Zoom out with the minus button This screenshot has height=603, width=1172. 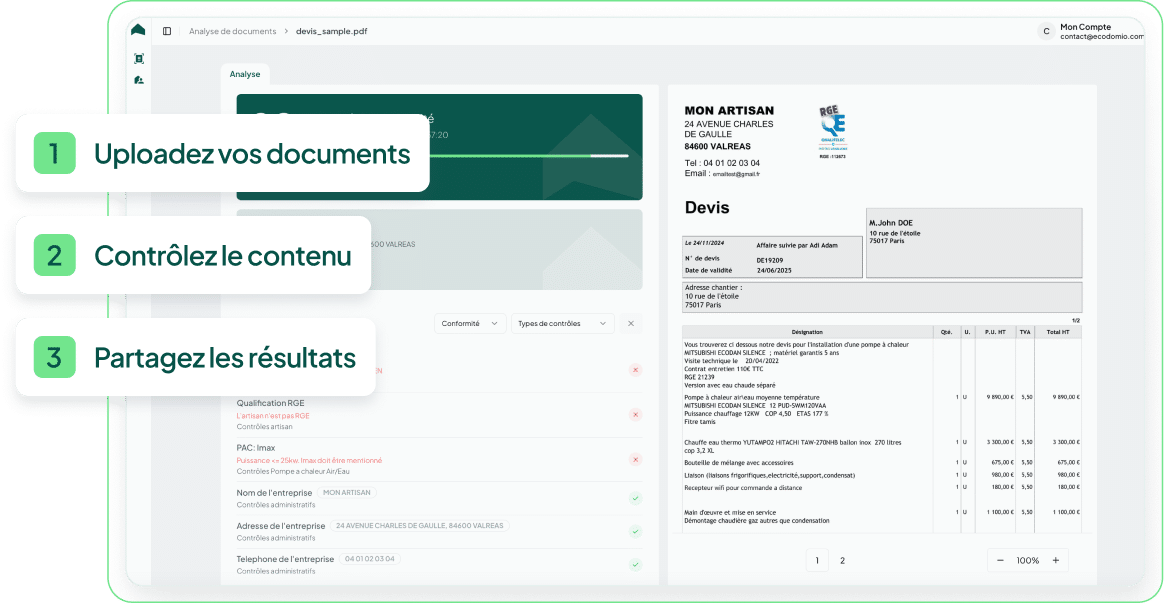coord(1000,560)
